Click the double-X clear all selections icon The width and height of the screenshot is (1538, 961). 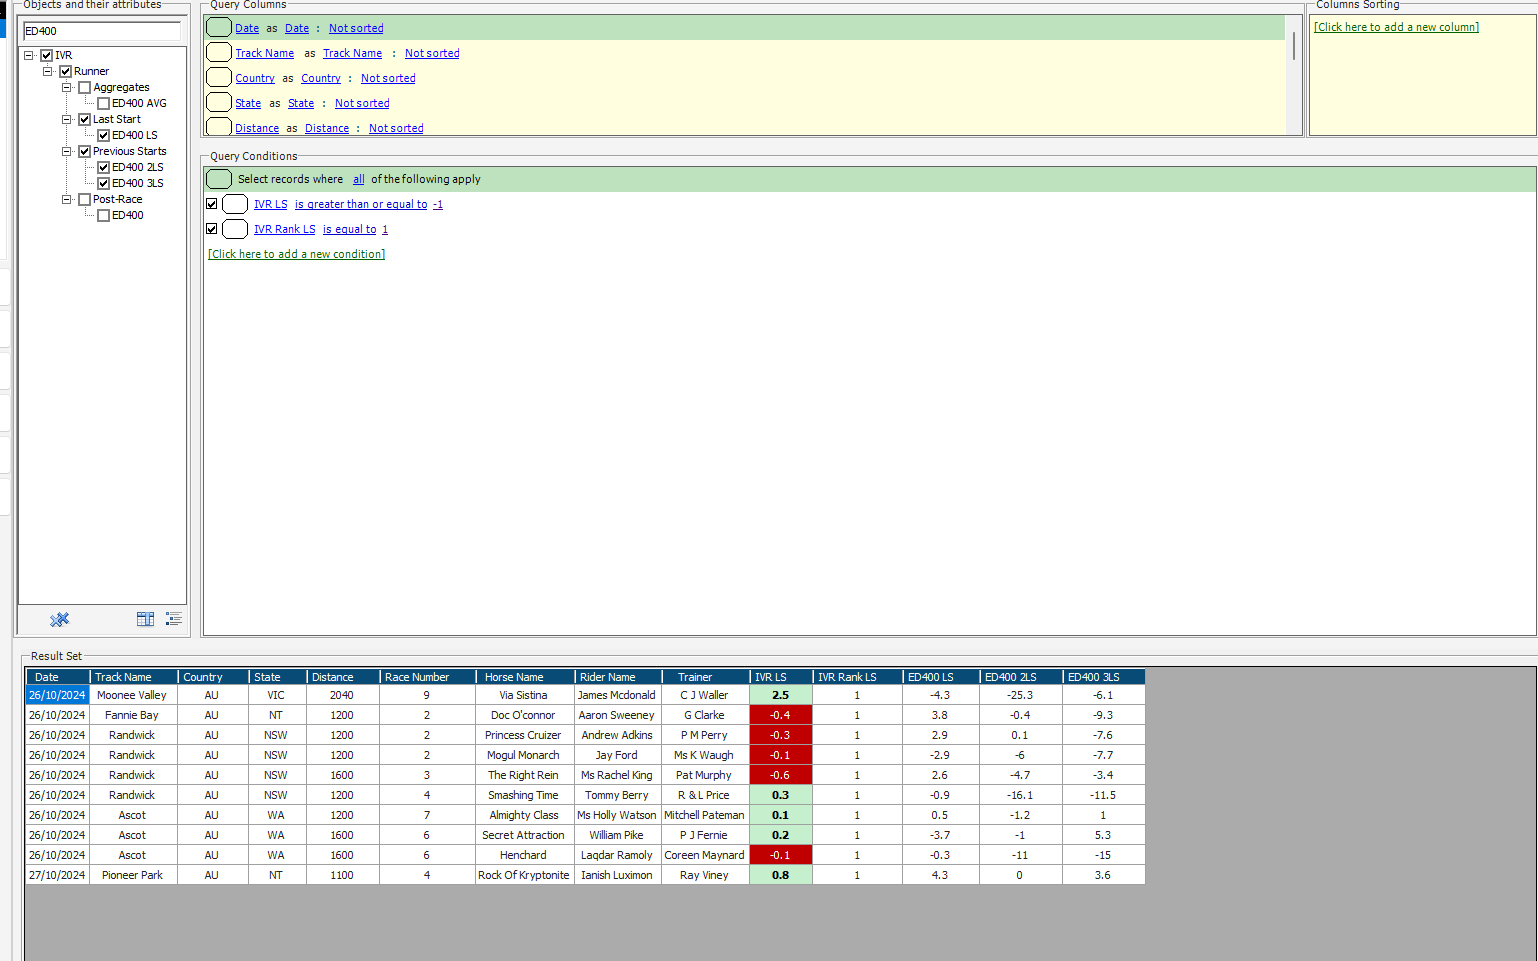59,619
